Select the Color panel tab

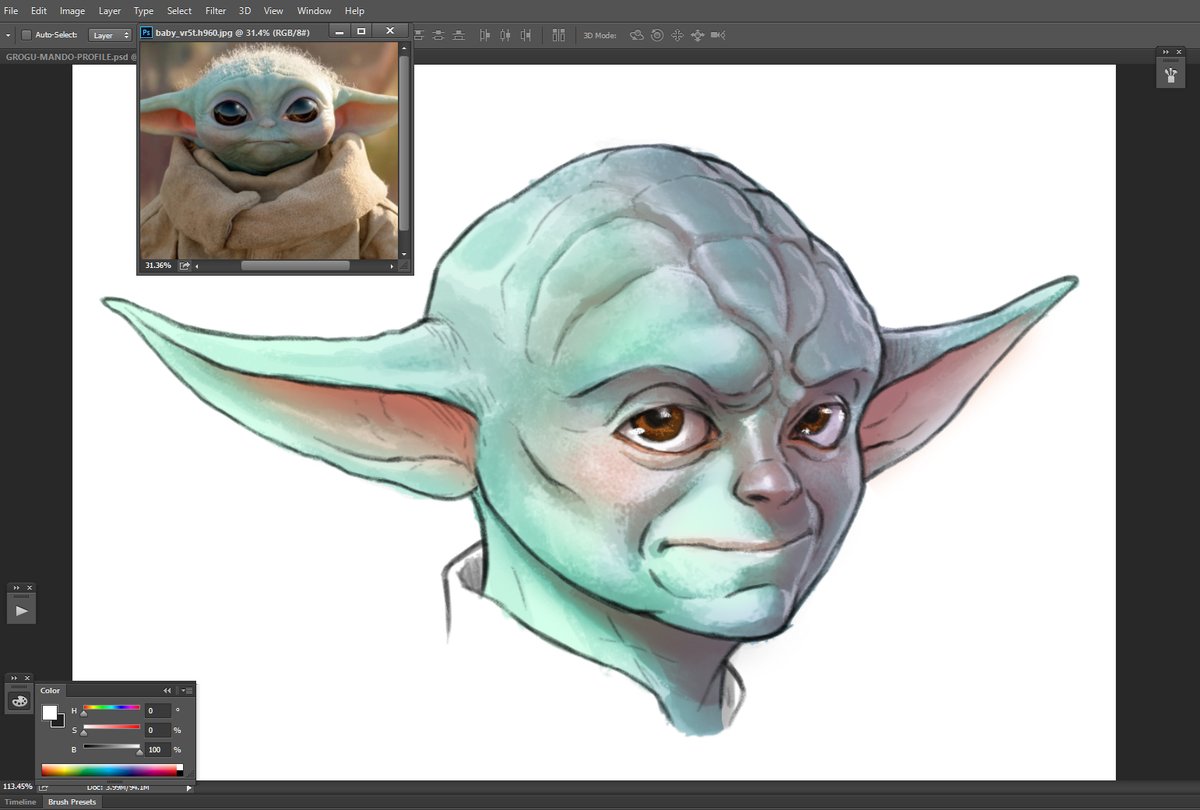pyautogui.click(x=50, y=690)
